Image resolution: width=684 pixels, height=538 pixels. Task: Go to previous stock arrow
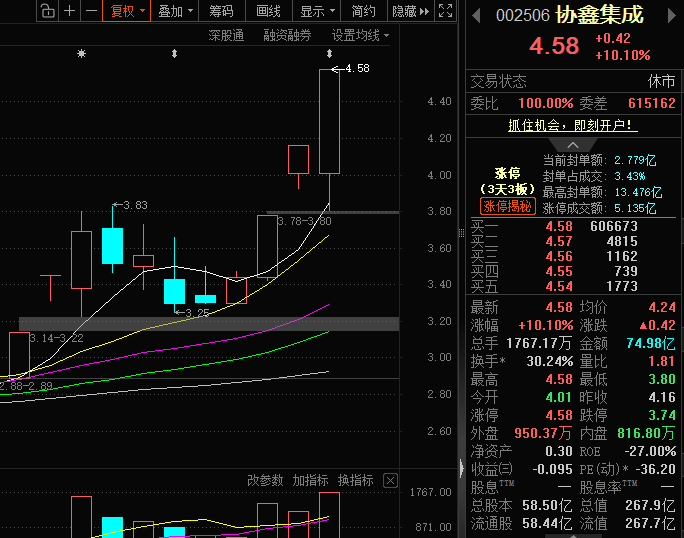pos(476,16)
